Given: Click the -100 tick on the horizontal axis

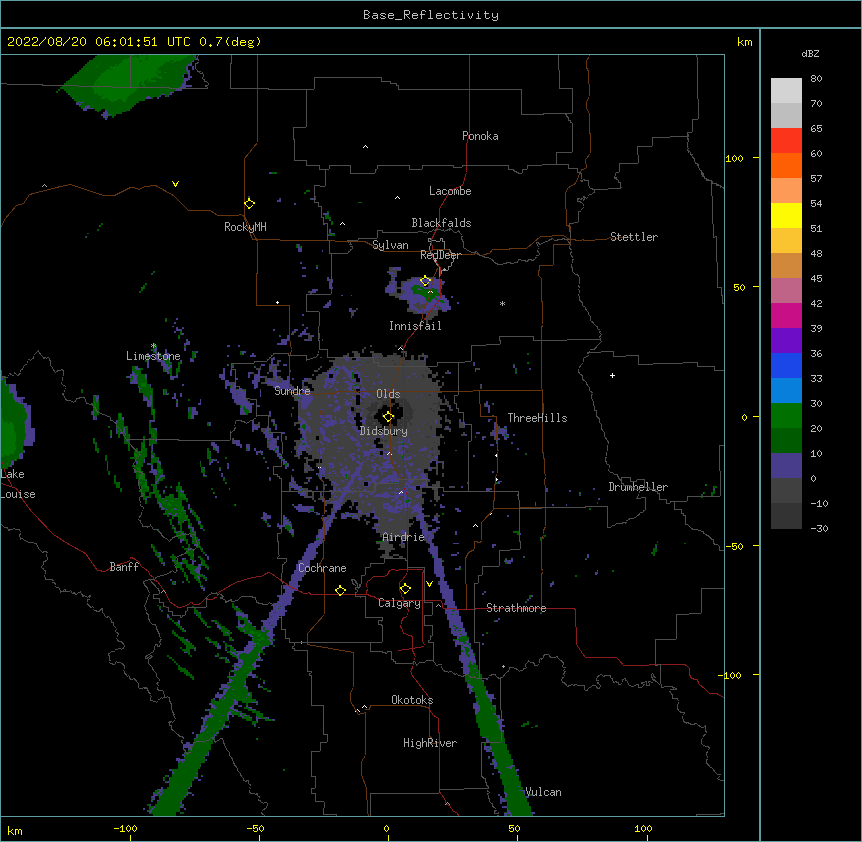Looking at the screenshot, I should tap(125, 828).
